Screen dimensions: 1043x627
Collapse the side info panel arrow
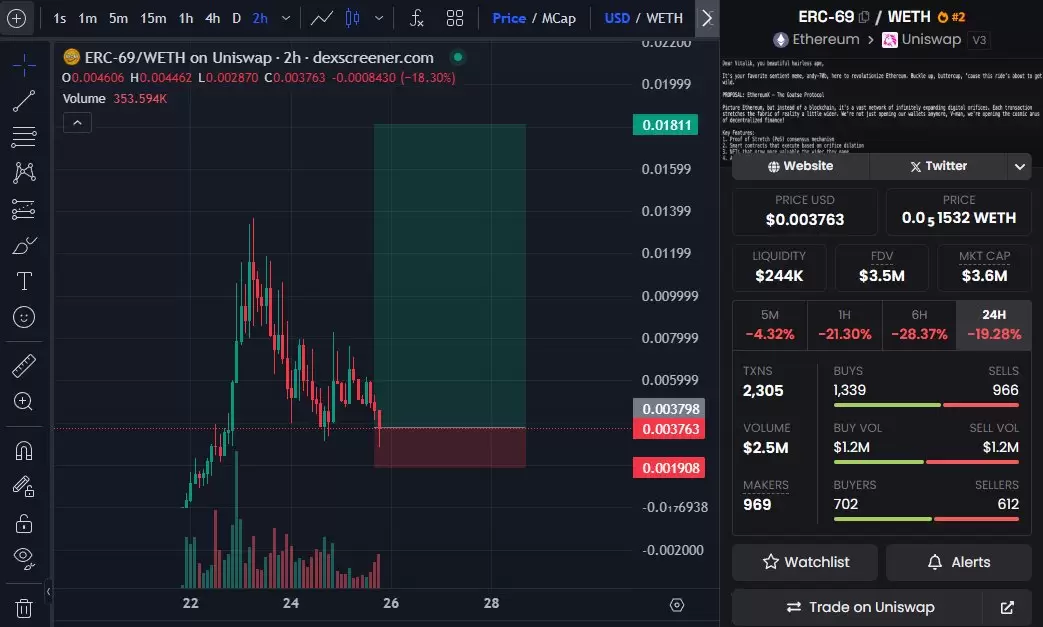[707, 18]
